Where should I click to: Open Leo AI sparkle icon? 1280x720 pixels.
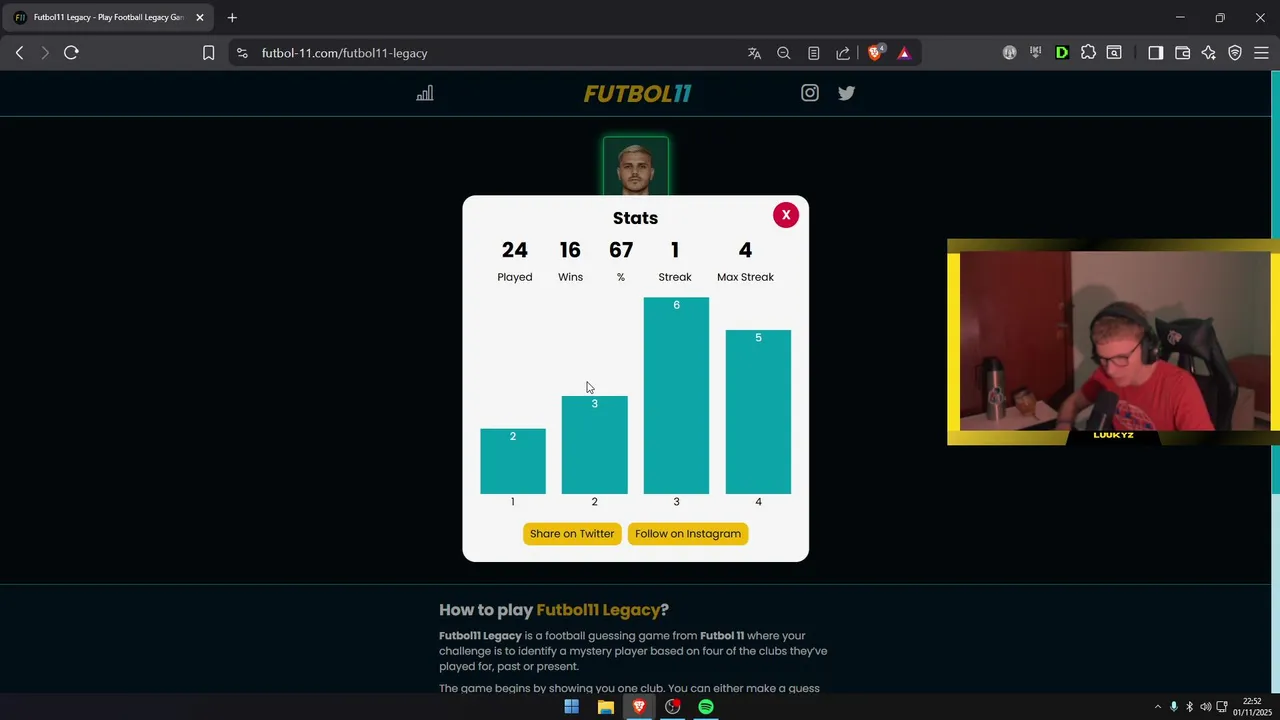1209,53
